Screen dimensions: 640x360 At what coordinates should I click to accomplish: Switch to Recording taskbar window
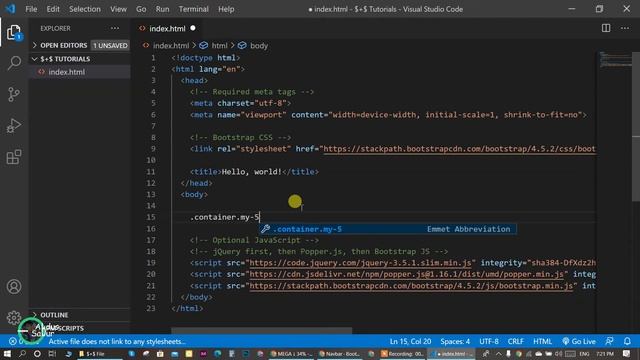pos(402,354)
